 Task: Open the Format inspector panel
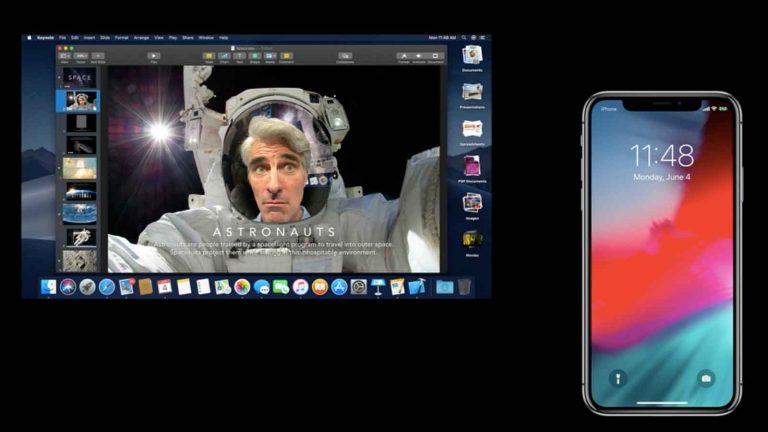(403, 56)
